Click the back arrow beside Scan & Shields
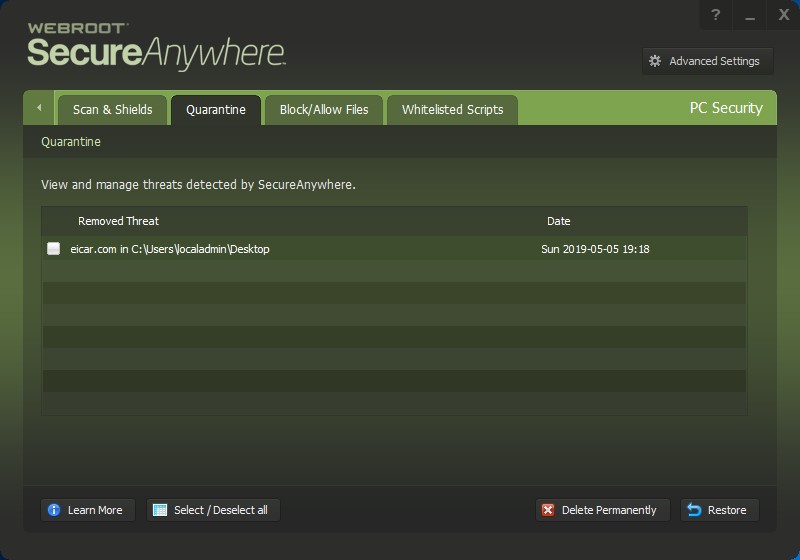Viewport: 800px width, 560px height. pyautogui.click(x=39, y=108)
